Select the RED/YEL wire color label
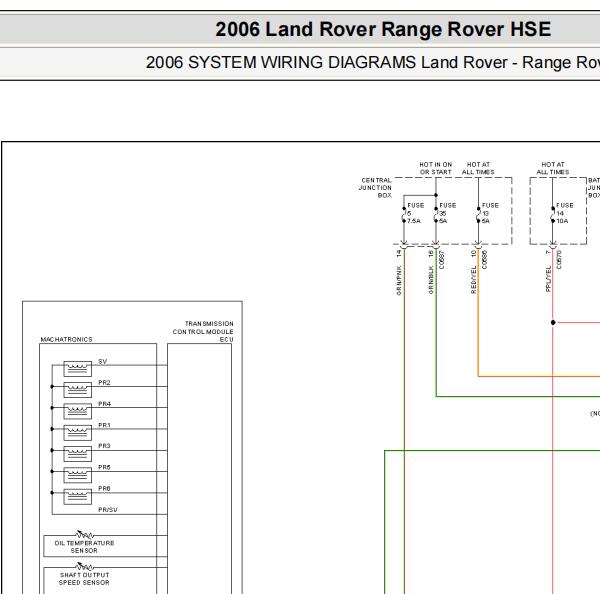 pos(473,279)
